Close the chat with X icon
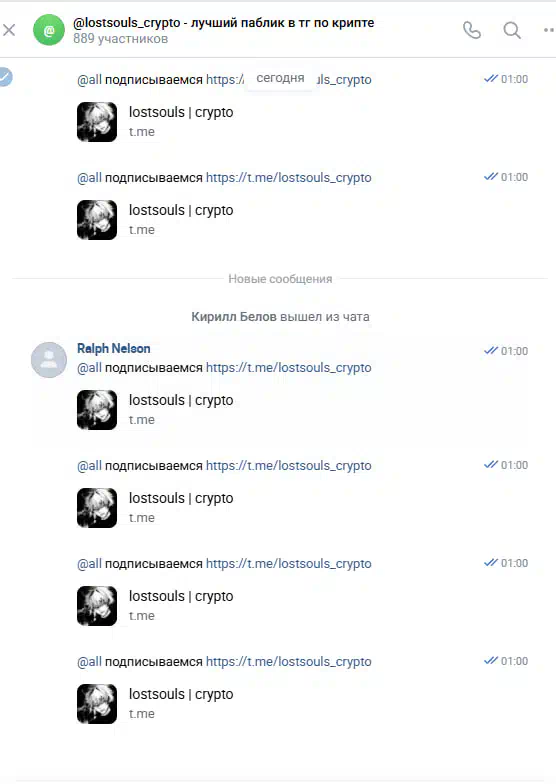This screenshot has width=556, height=784. coord(8,30)
